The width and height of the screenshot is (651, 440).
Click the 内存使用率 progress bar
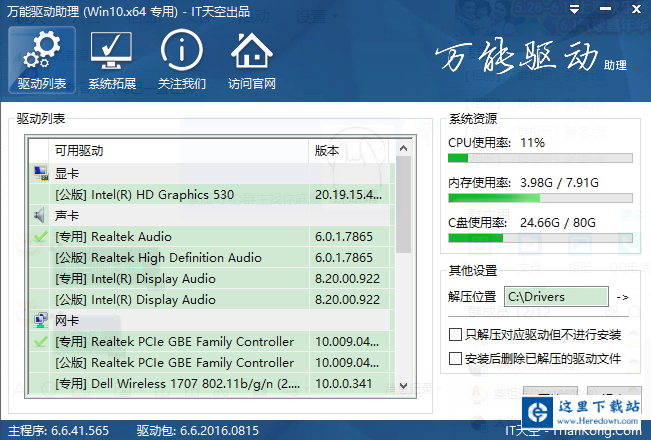click(x=540, y=198)
